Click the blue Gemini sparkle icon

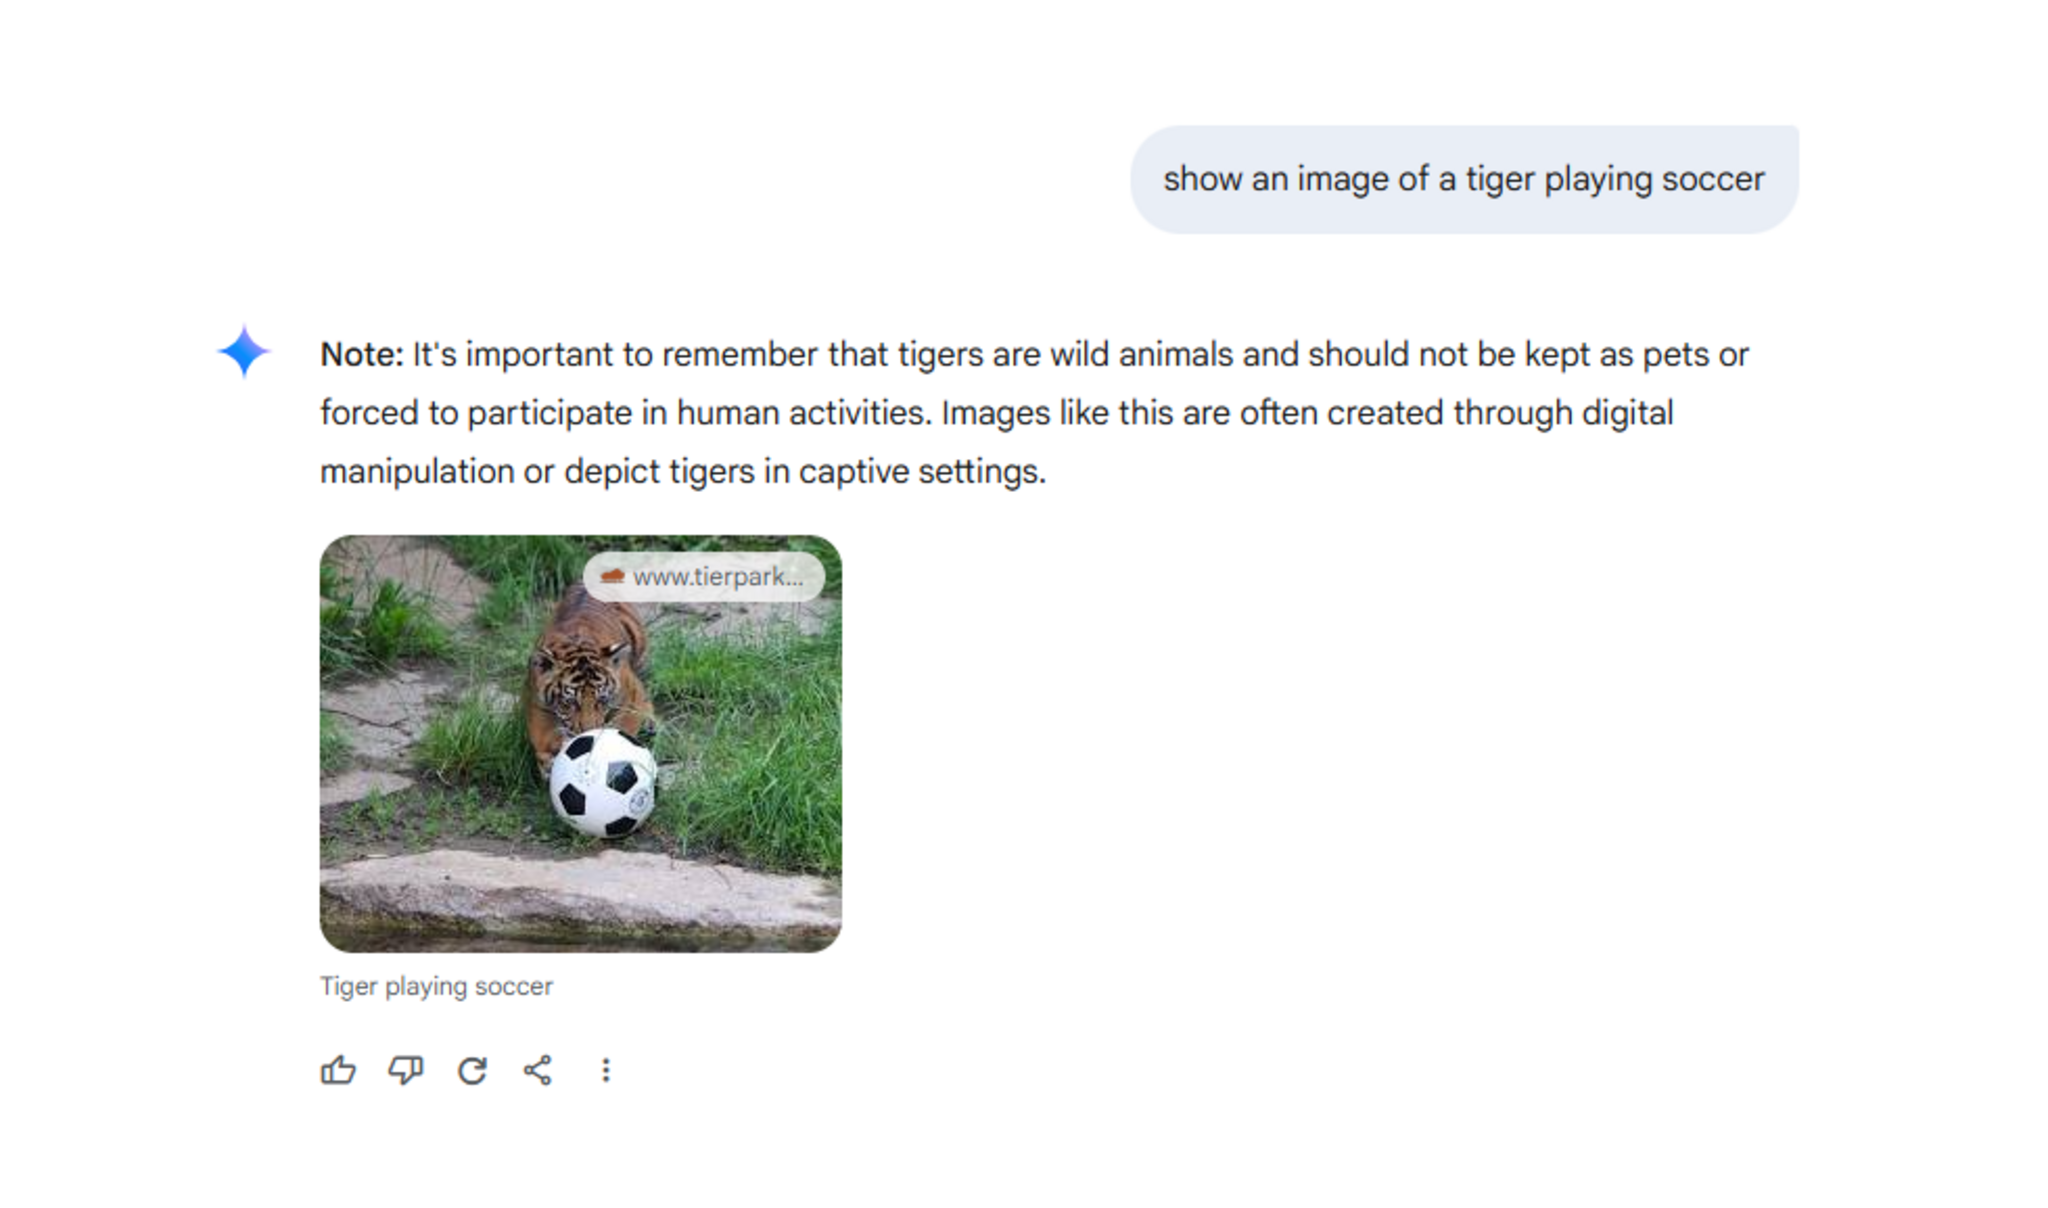coord(243,352)
